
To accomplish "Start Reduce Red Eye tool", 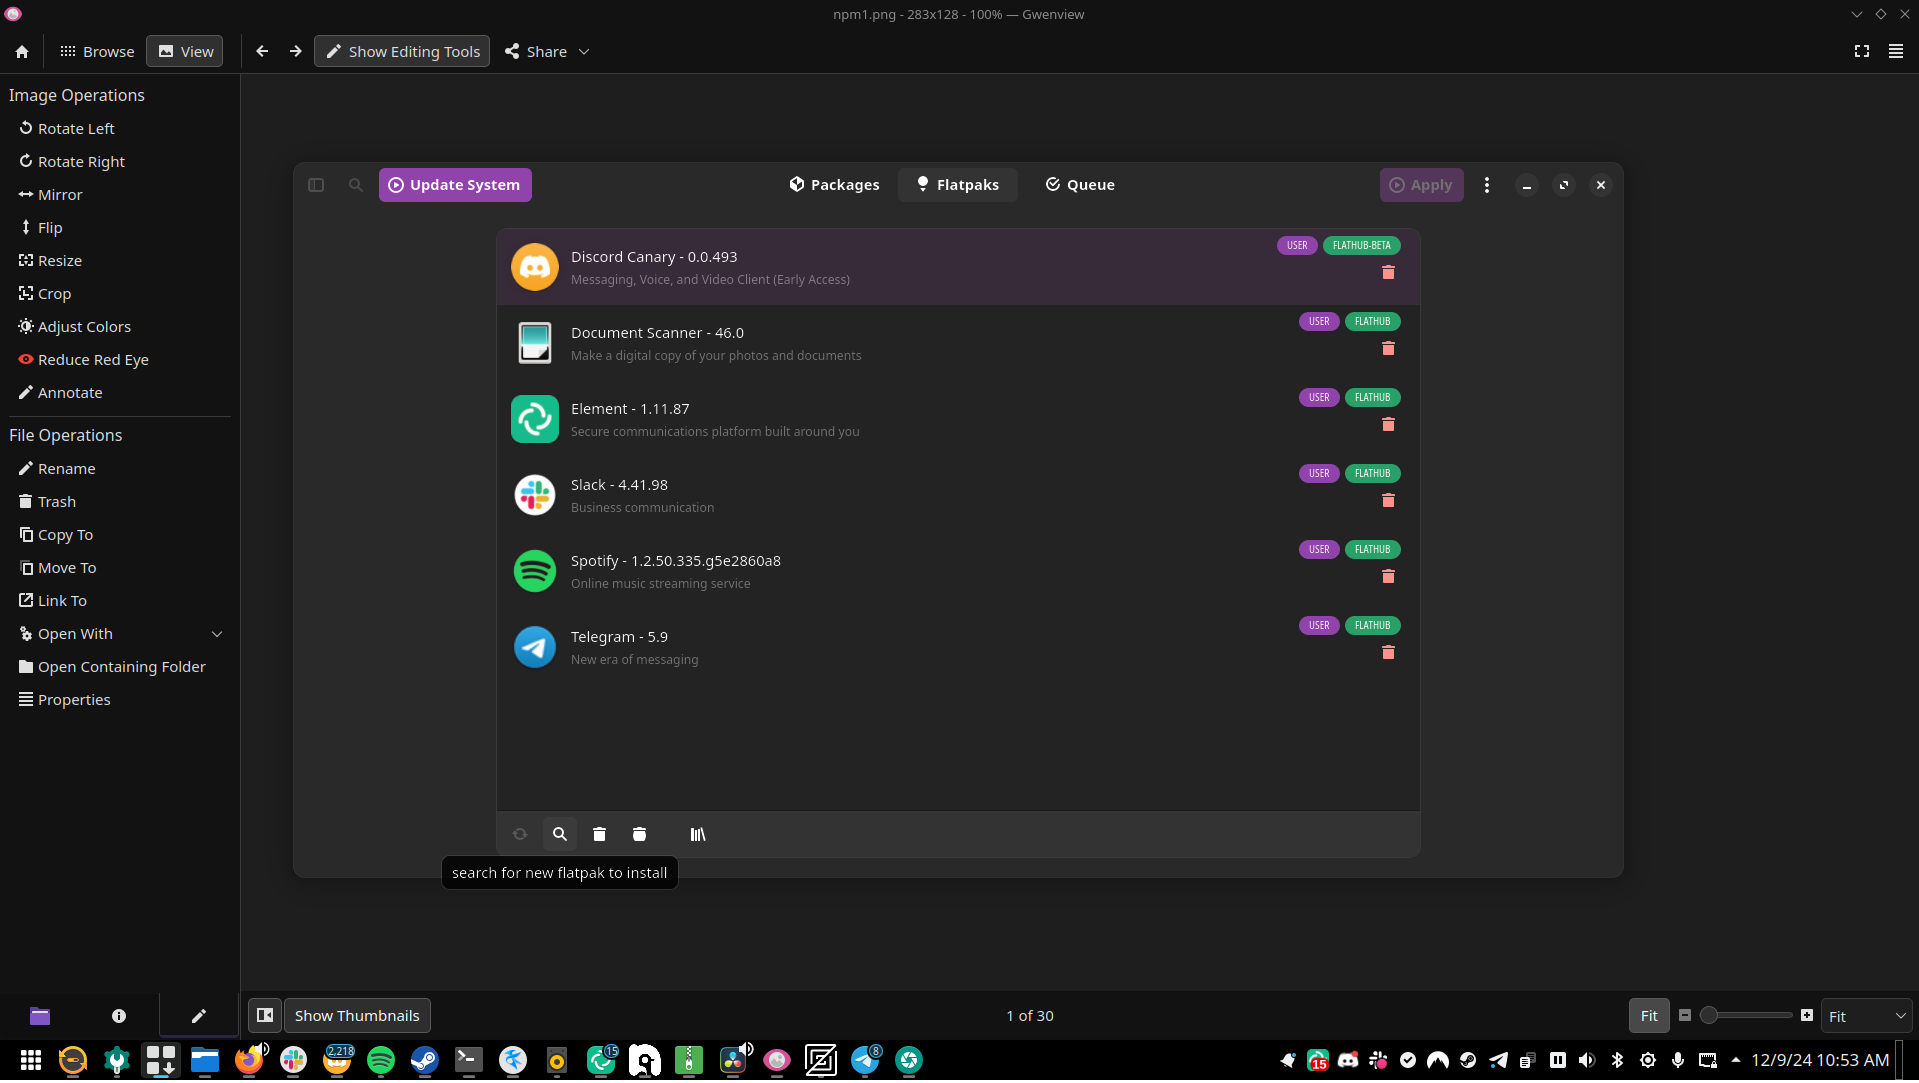I will [84, 360].
